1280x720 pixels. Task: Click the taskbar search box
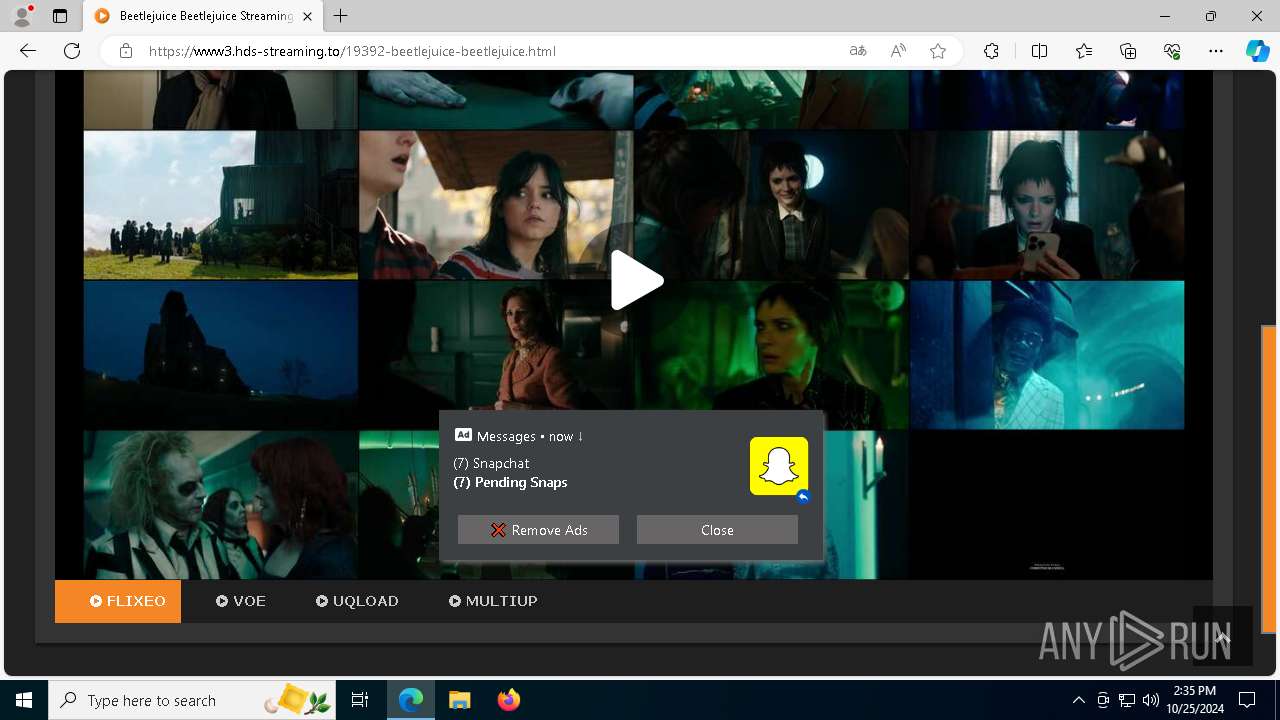point(192,700)
